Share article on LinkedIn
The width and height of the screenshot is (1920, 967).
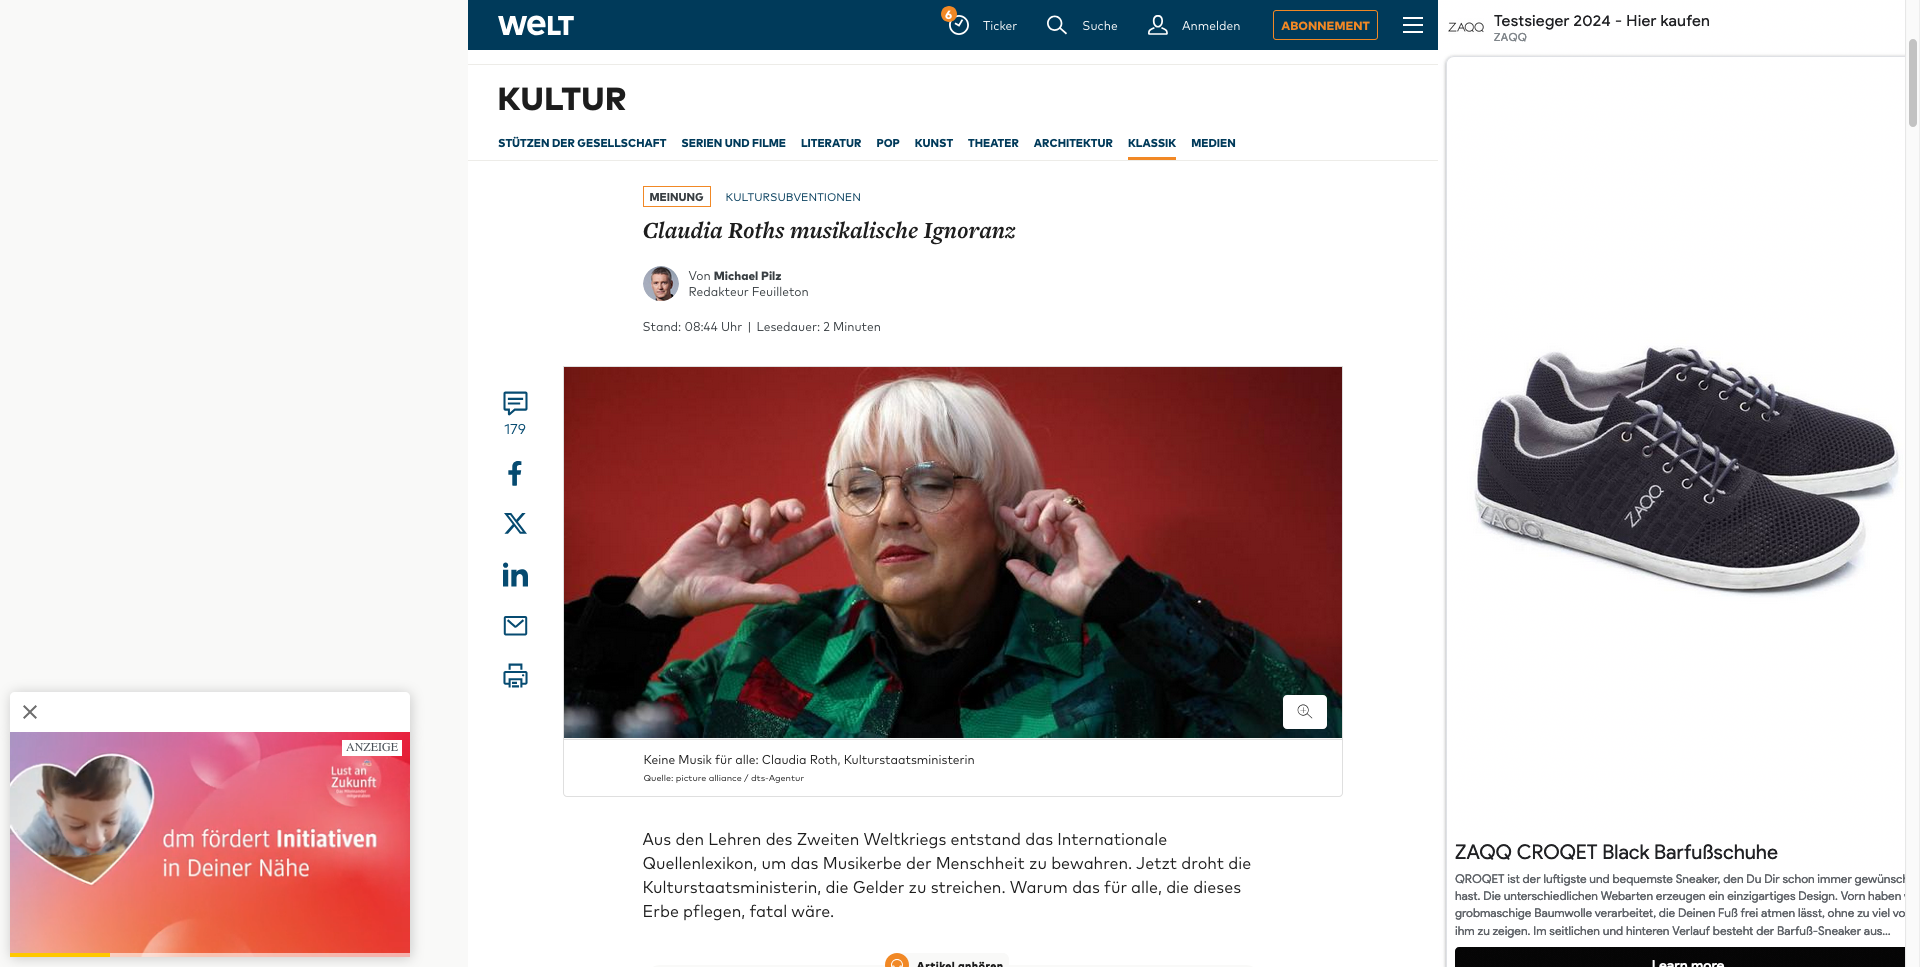click(515, 574)
